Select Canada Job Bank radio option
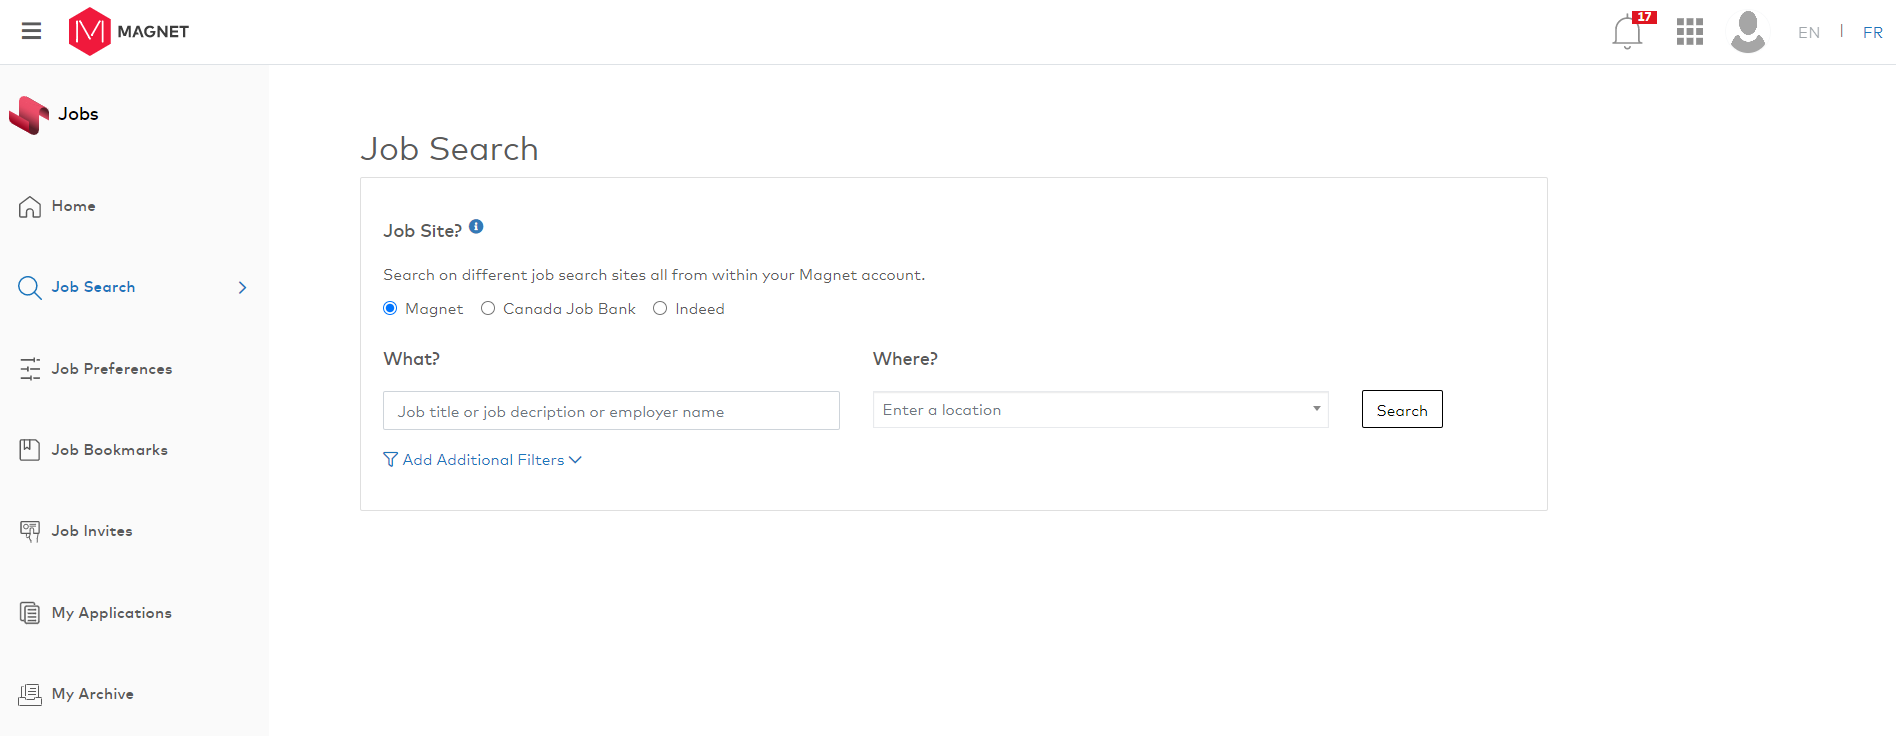 coord(488,309)
